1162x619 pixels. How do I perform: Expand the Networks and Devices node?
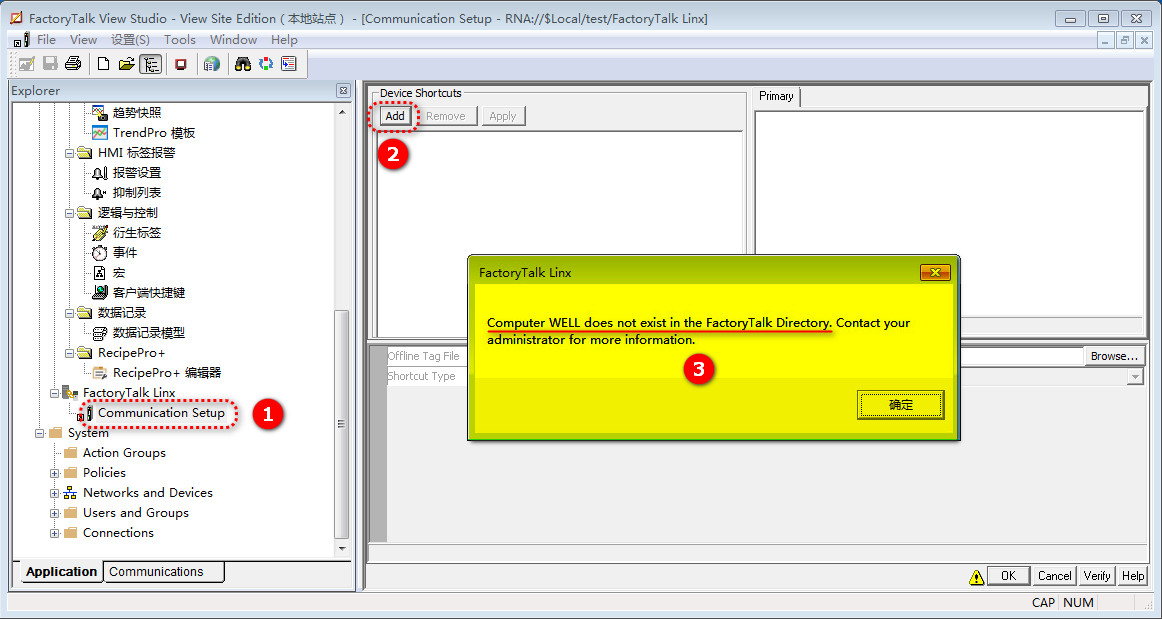tap(55, 493)
